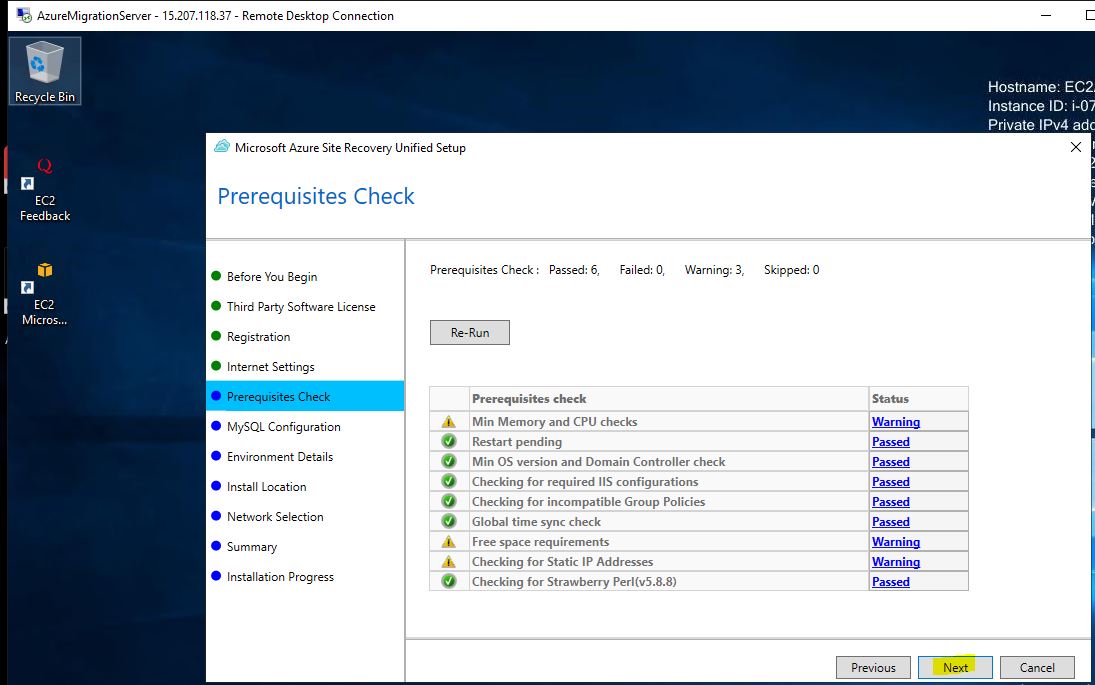Select MySQL Configuration step in sidebar
Viewport: 1095px width, 685px height.
283,427
